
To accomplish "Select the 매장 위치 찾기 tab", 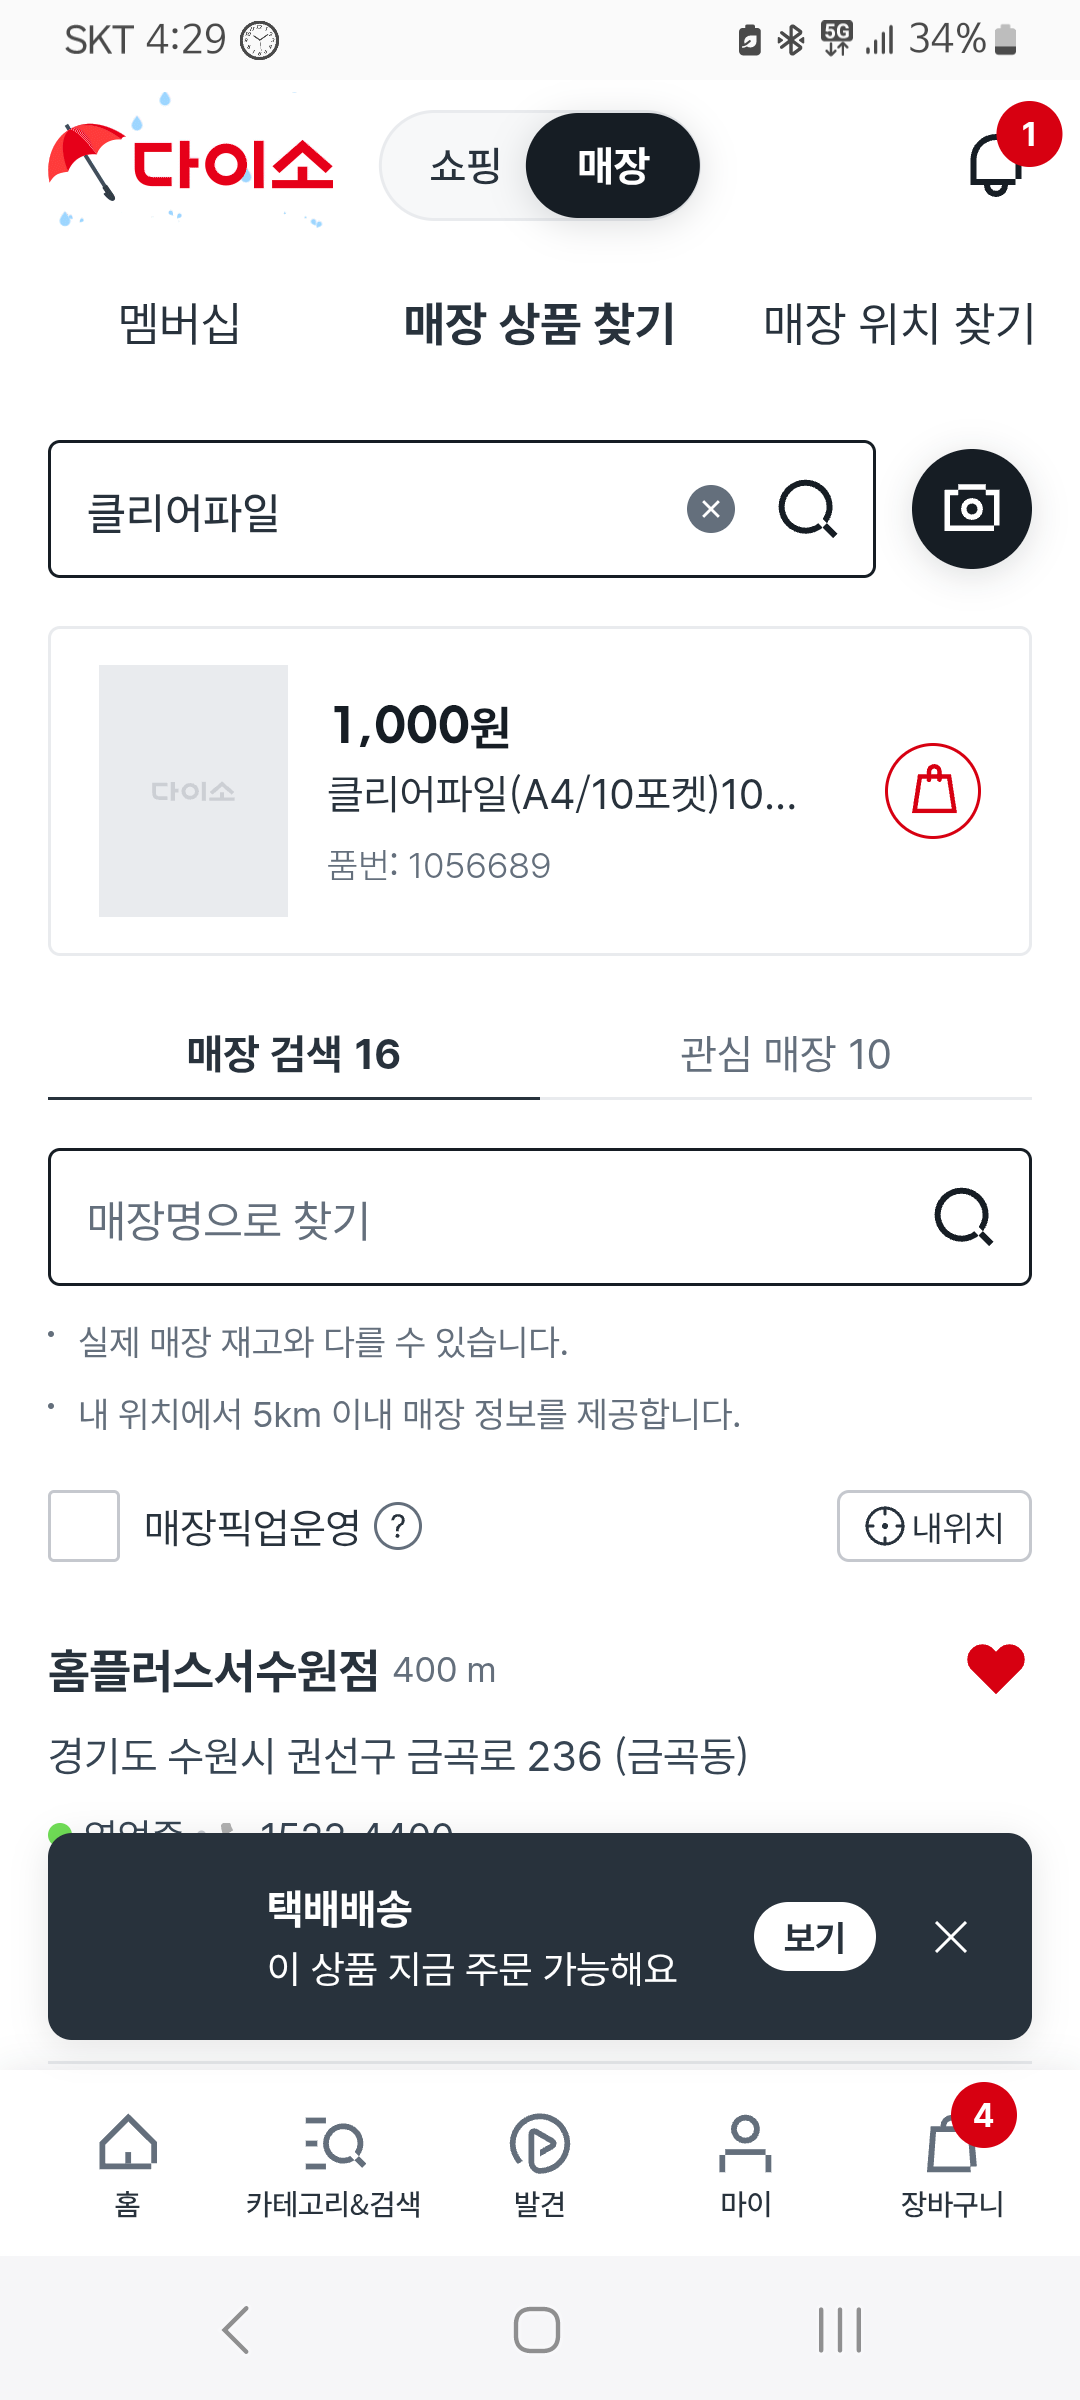I will point(898,324).
